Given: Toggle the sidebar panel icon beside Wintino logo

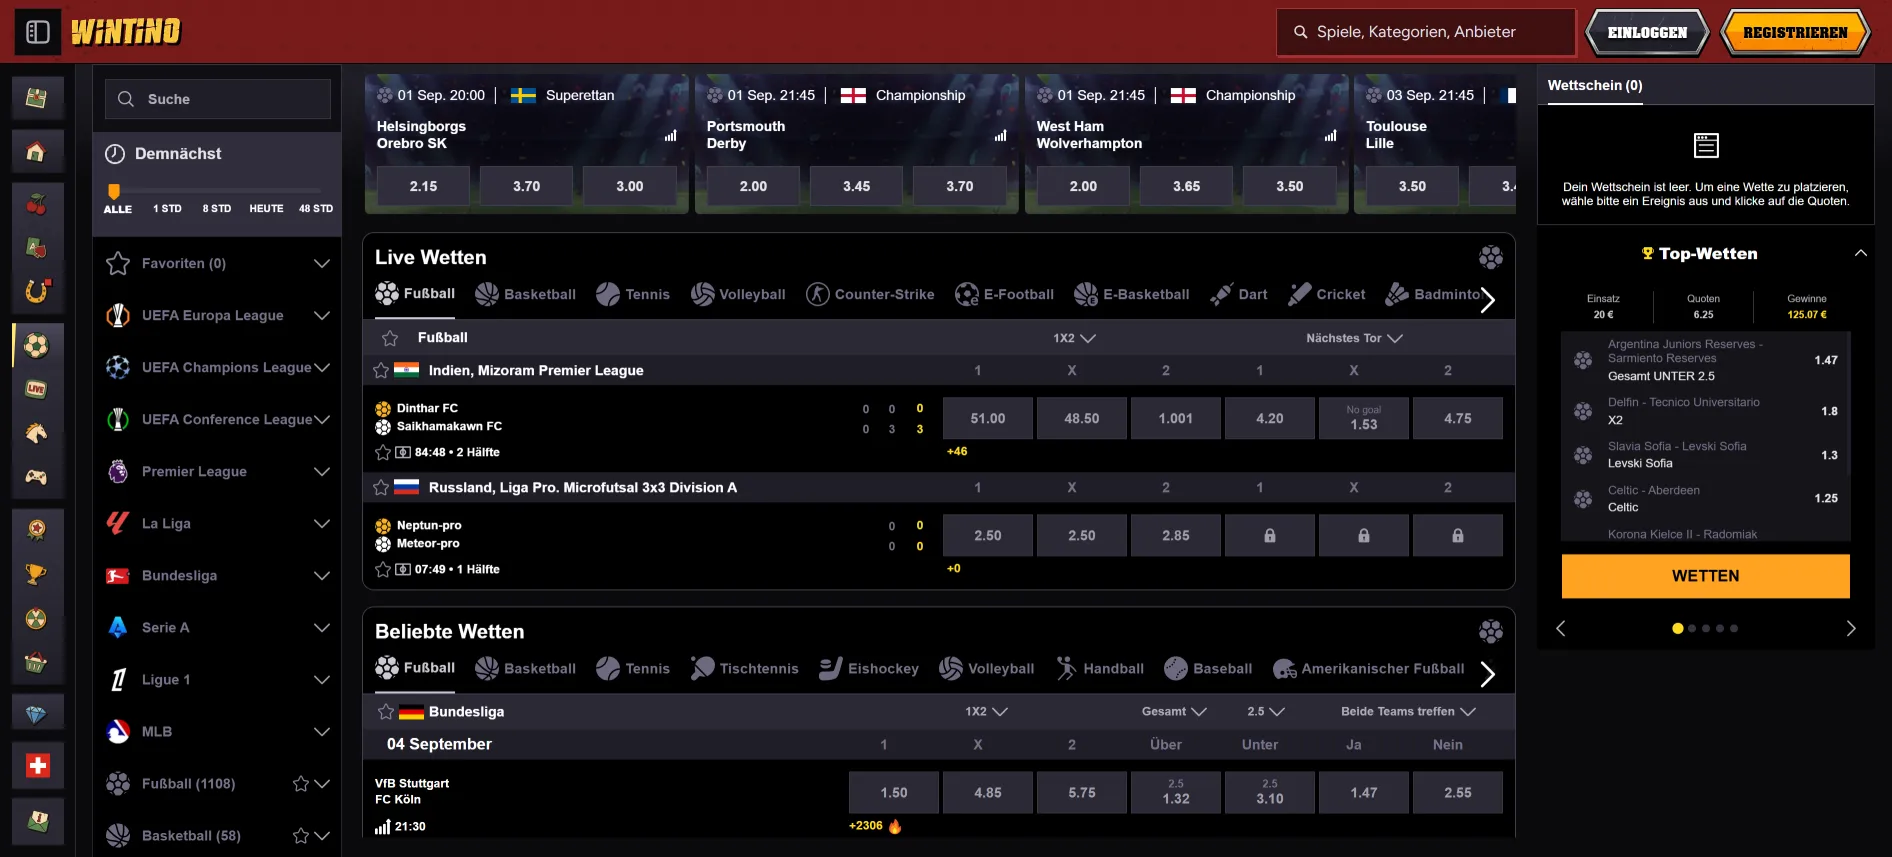Looking at the screenshot, I should point(38,32).
